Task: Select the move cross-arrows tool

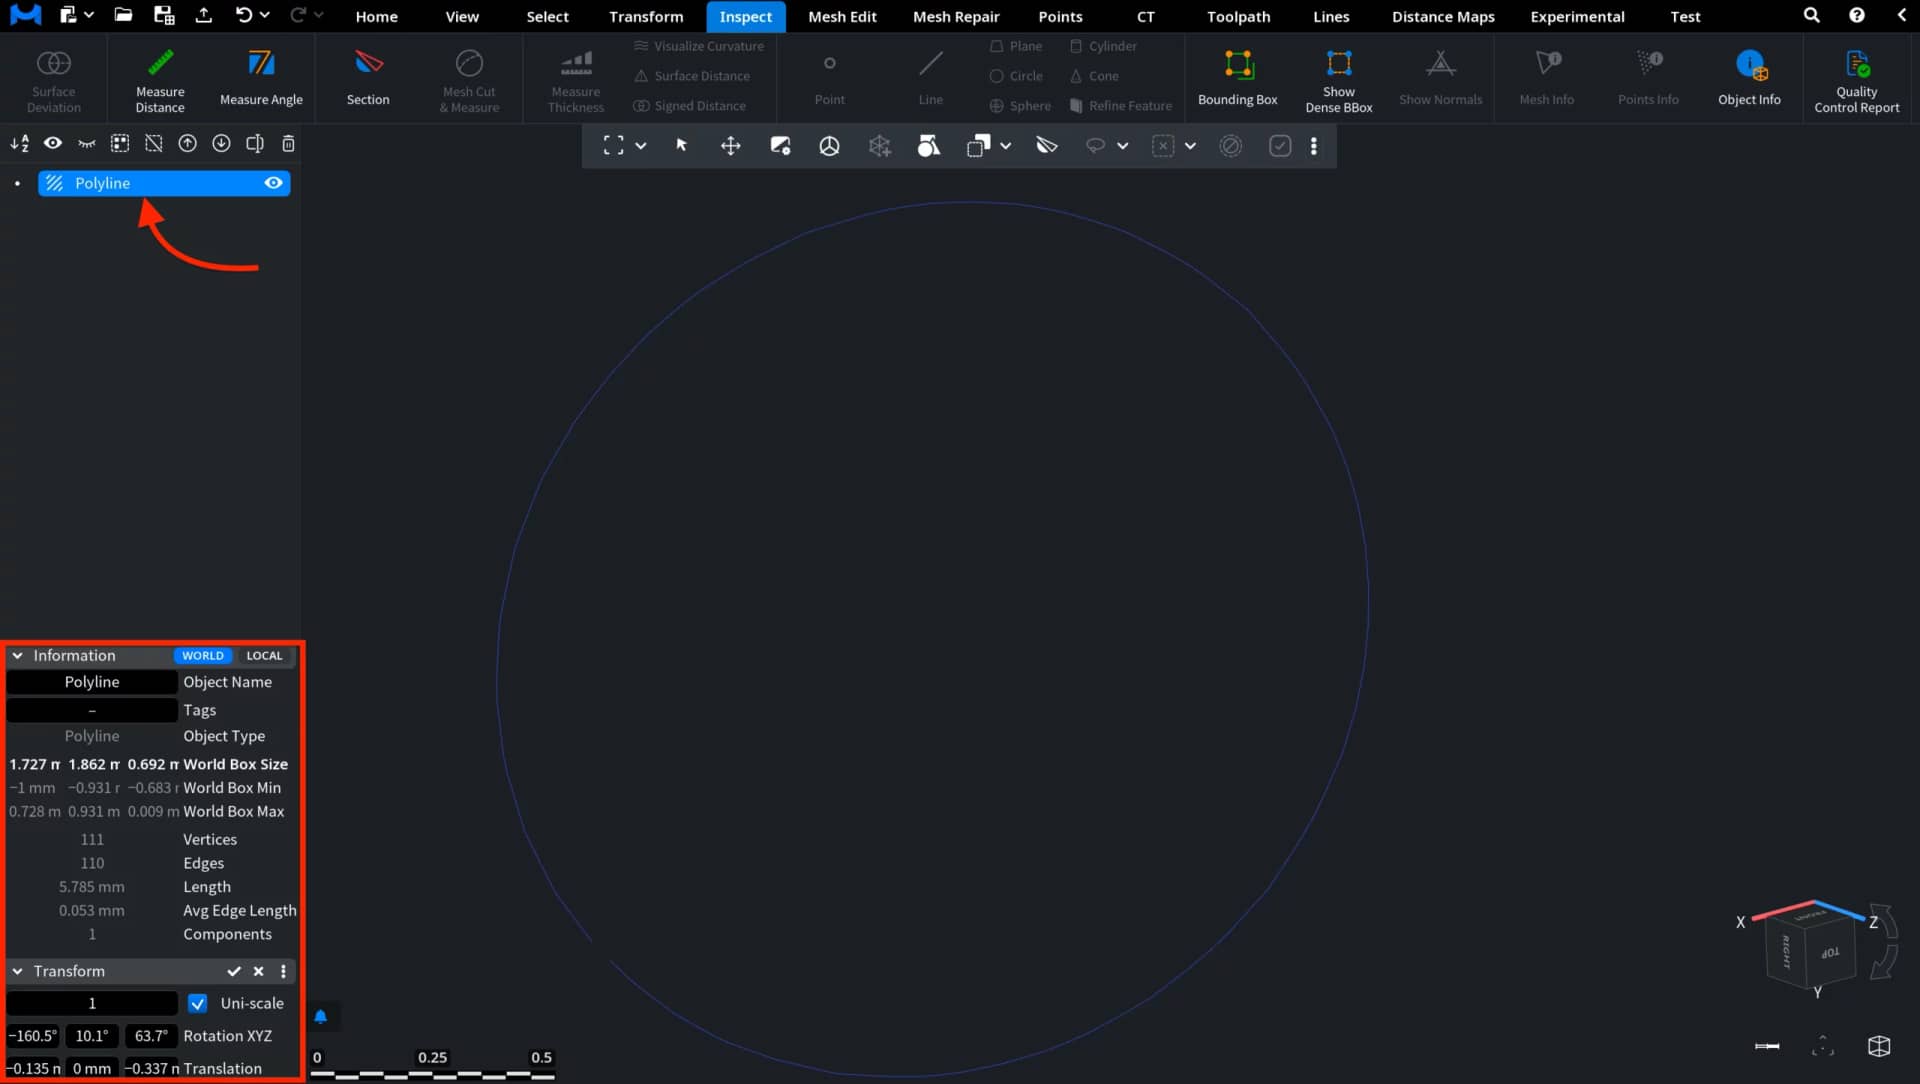Action: click(x=731, y=146)
